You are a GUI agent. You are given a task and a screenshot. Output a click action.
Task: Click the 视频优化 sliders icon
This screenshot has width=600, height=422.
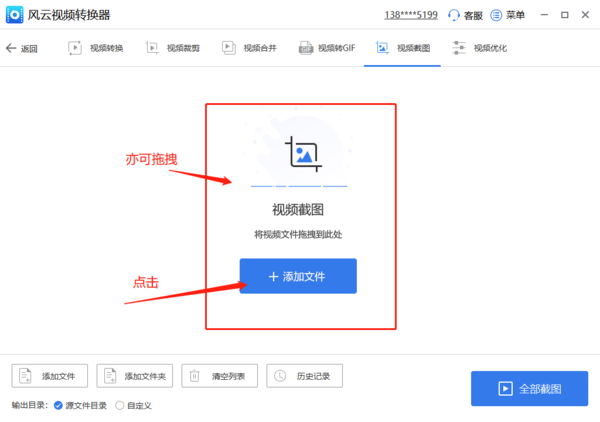coord(459,48)
